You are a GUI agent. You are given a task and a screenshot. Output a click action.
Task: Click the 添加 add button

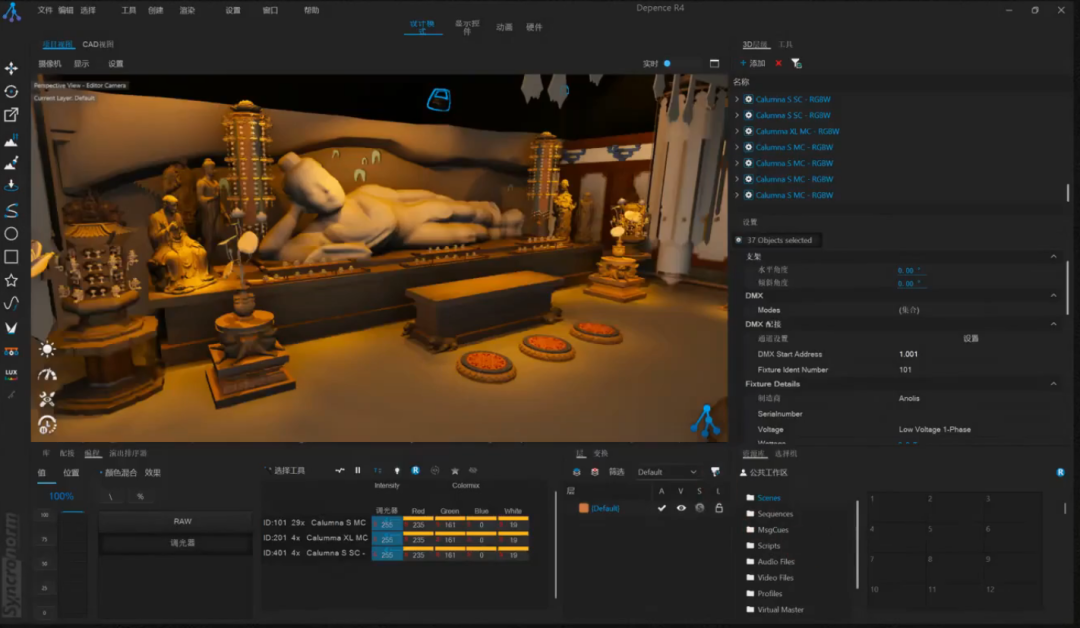[752, 63]
